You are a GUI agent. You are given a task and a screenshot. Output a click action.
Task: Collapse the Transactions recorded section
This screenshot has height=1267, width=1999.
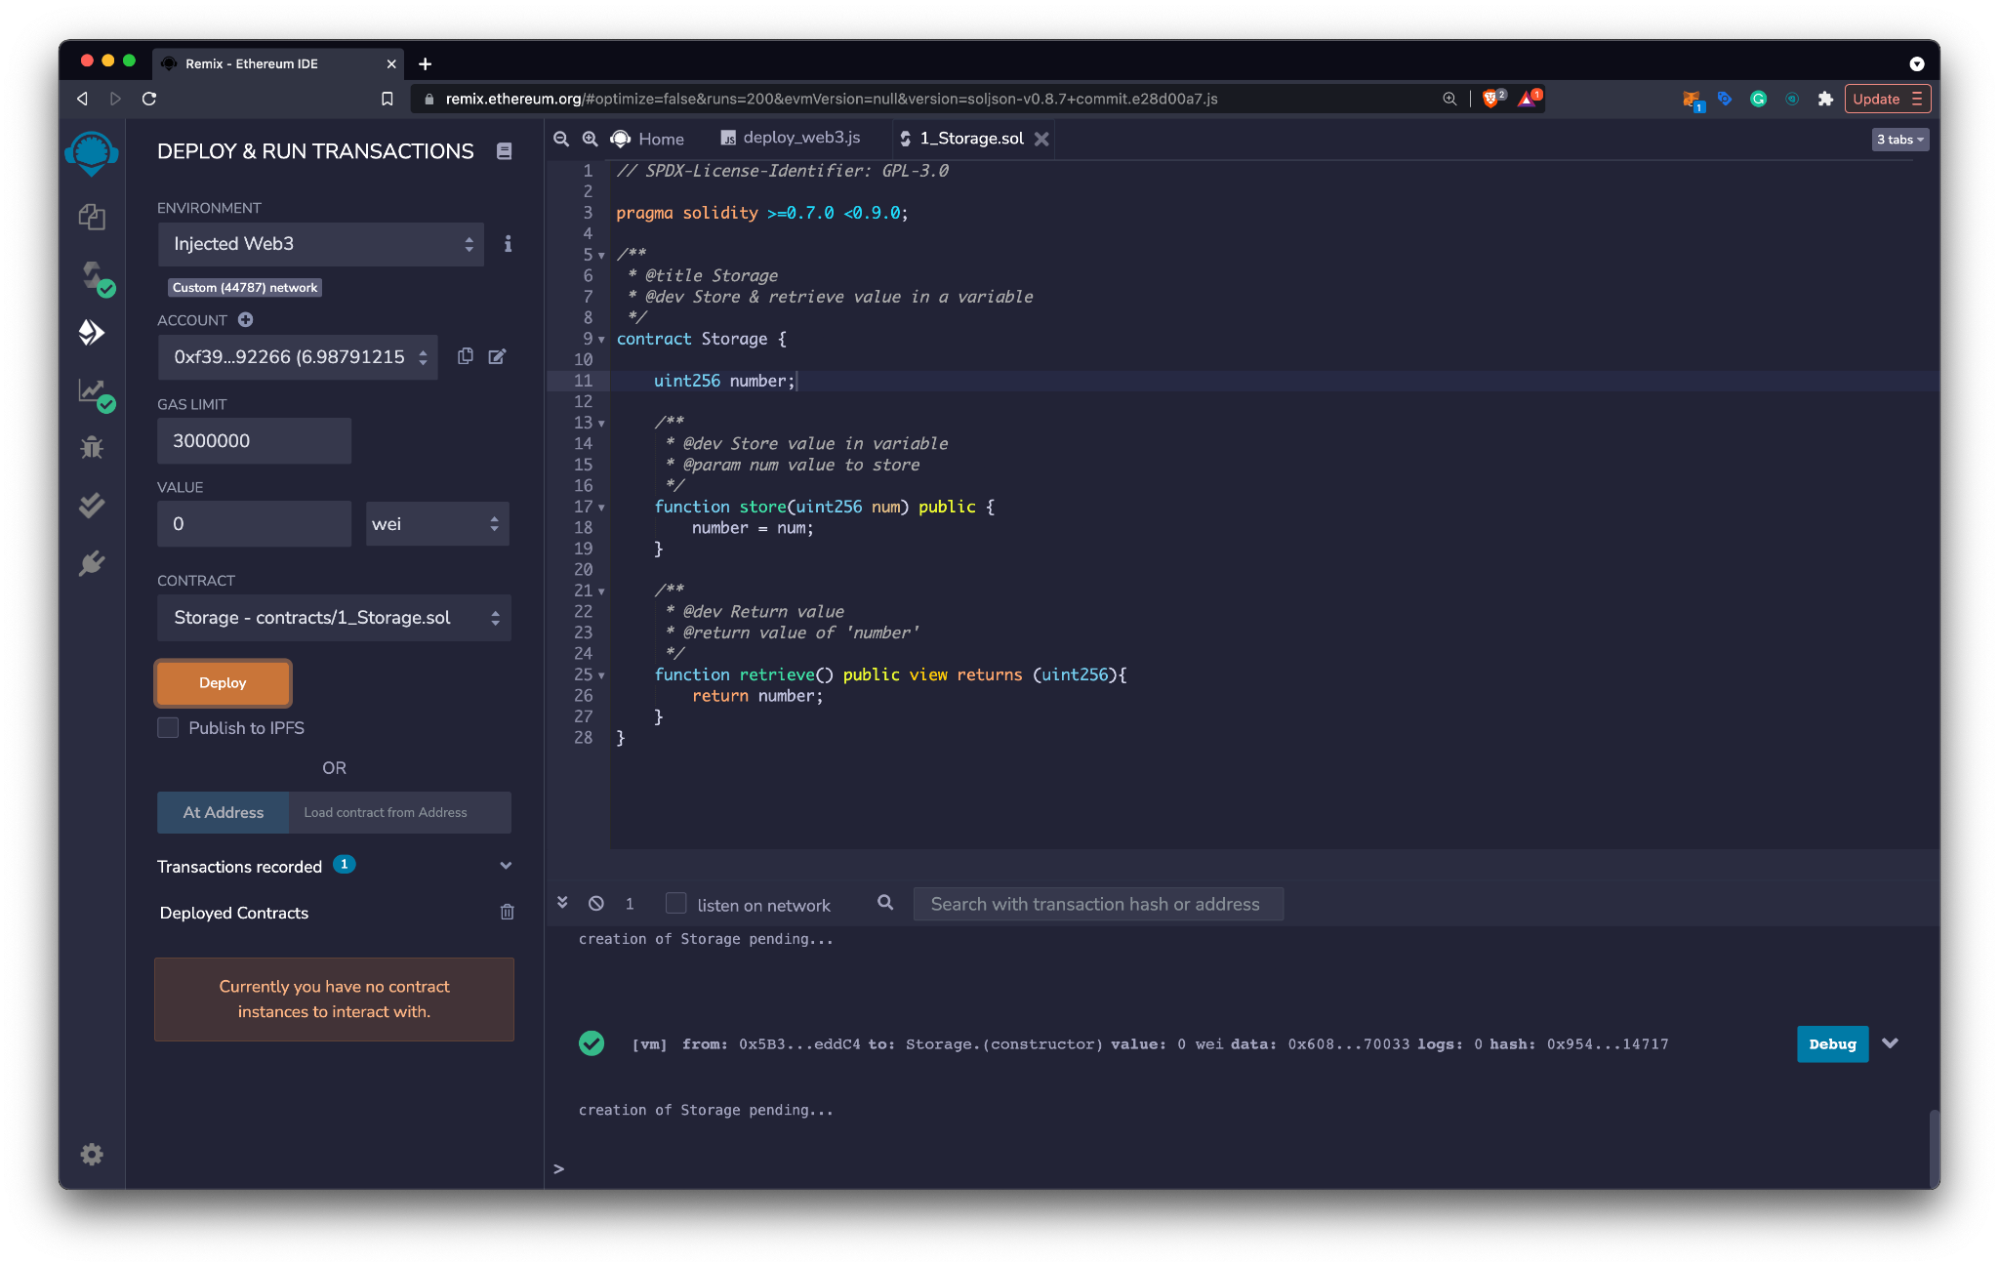(506, 866)
